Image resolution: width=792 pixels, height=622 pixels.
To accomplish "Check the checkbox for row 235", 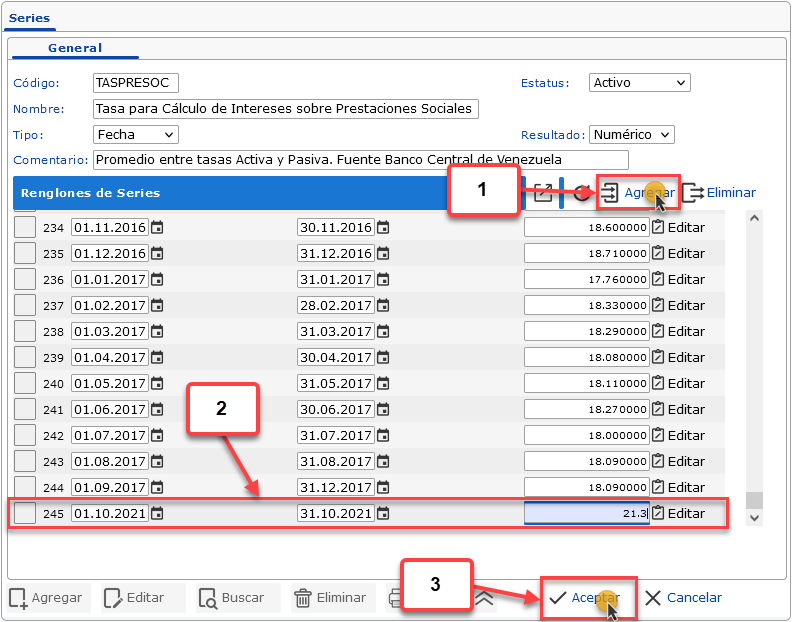I will (x=25, y=253).
